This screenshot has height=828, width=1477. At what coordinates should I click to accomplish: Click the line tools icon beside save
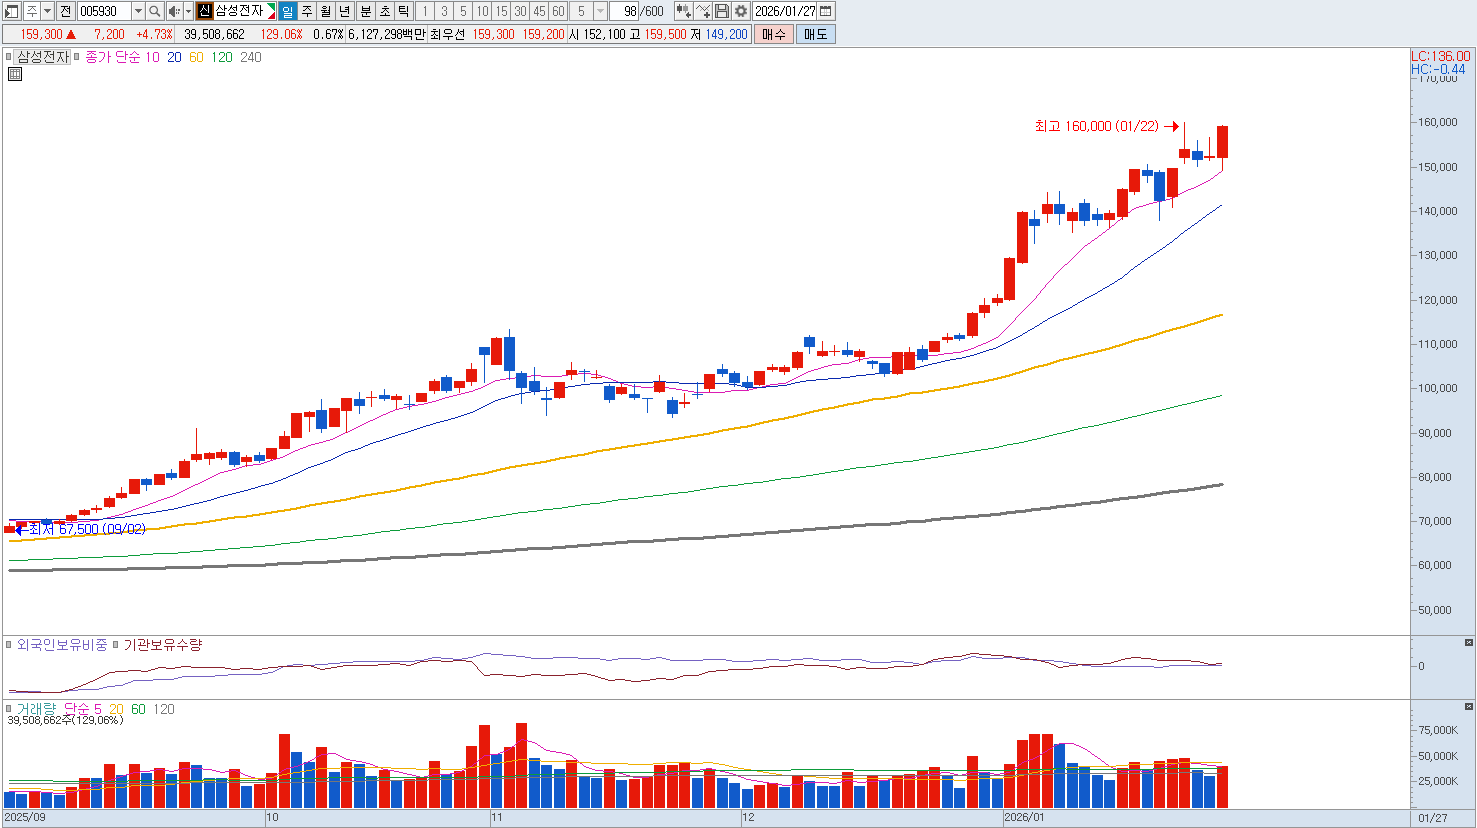click(x=703, y=11)
